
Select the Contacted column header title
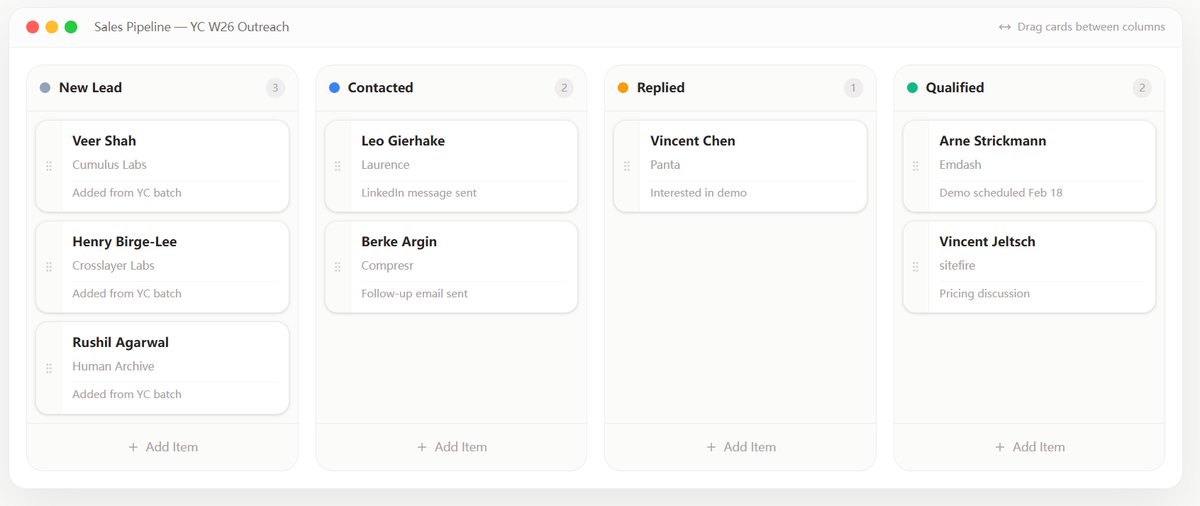point(380,88)
